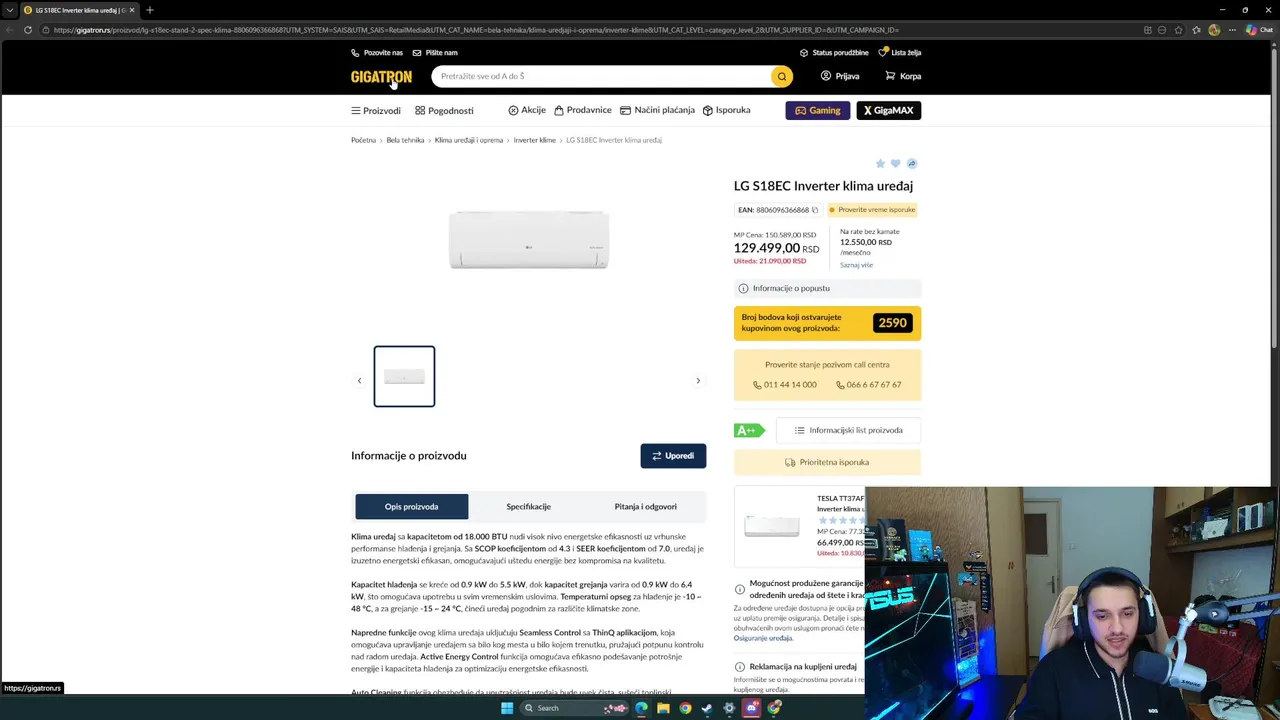Open Informacijski list proizvoda
Screen dimensions: 1280x720
848,430
